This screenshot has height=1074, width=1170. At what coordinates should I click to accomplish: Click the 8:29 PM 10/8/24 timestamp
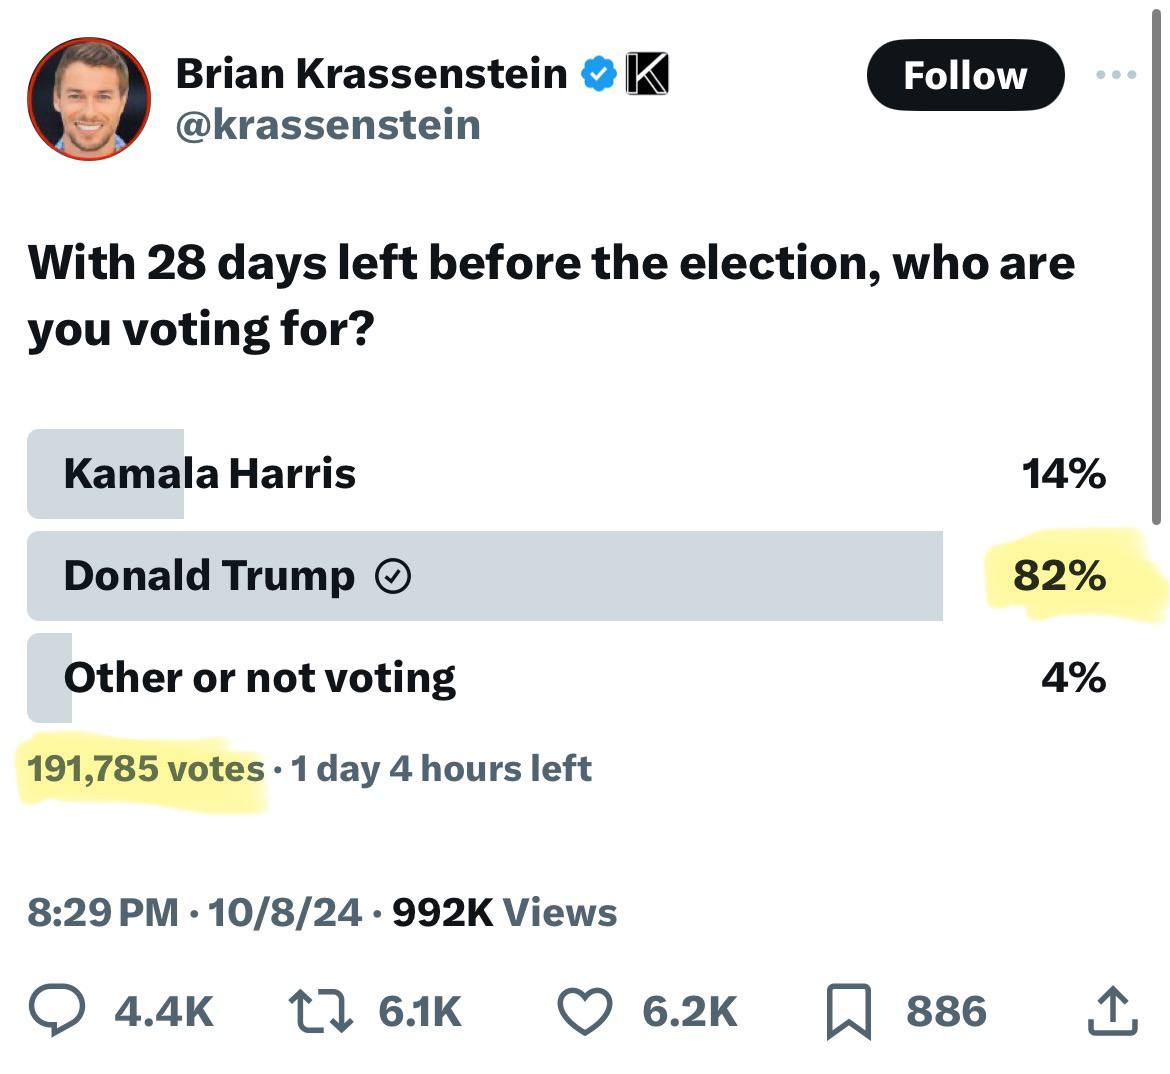(194, 912)
